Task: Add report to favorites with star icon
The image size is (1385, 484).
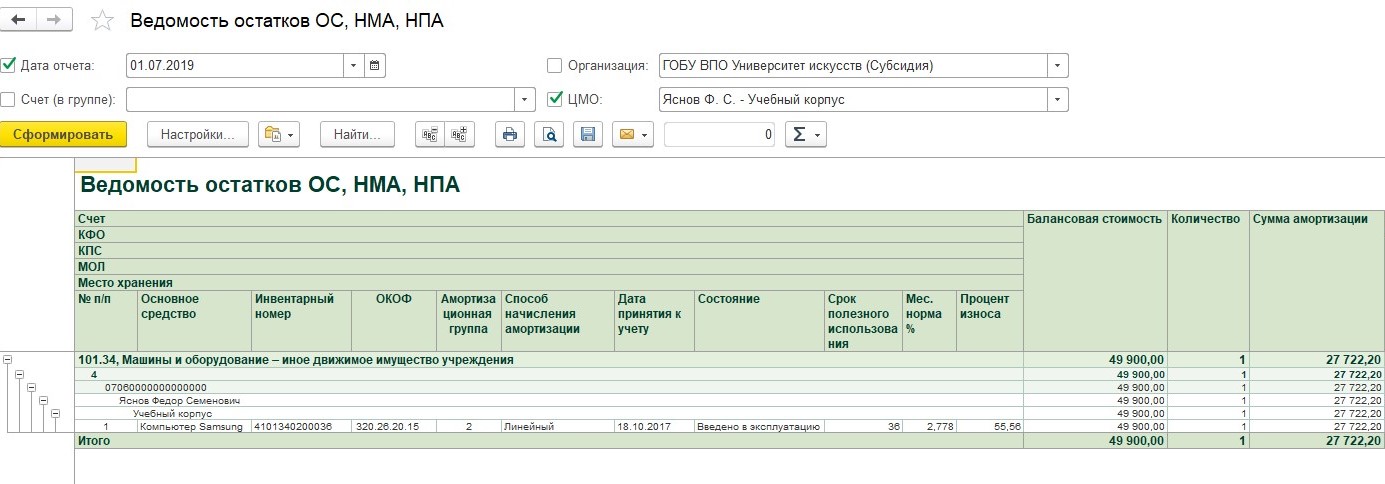Action: point(102,21)
